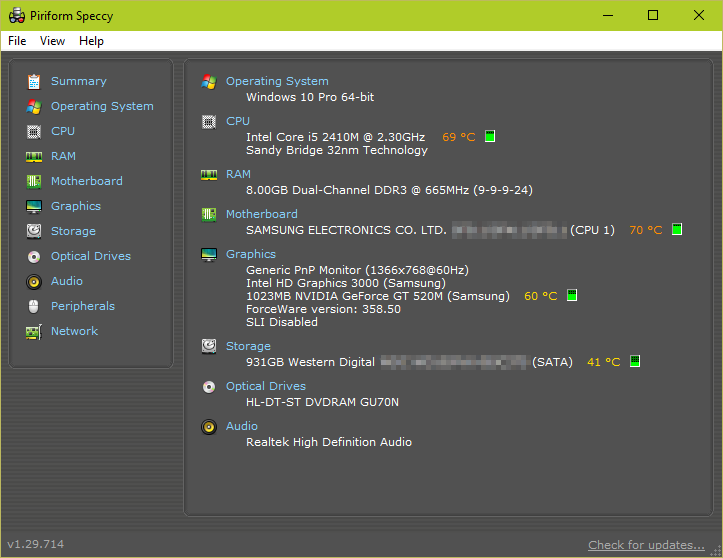Select Peripherals in the sidebar

pyautogui.click(x=83, y=306)
